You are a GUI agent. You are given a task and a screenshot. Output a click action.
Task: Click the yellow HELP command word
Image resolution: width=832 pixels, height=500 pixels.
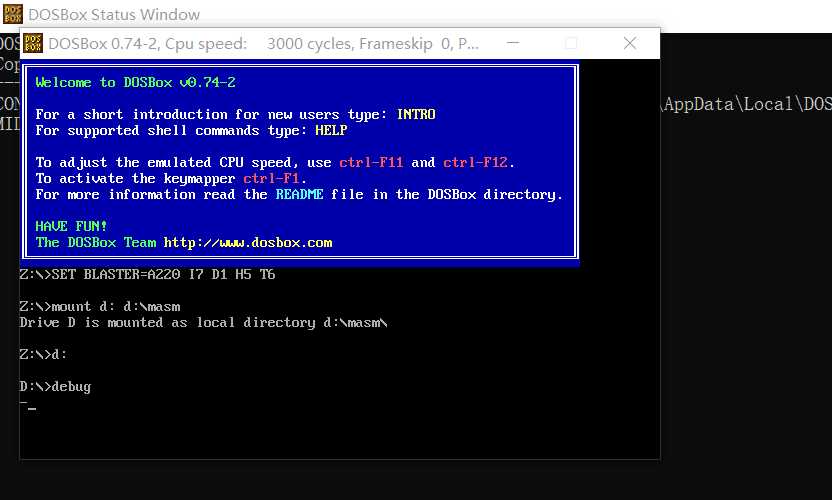pos(331,130)
